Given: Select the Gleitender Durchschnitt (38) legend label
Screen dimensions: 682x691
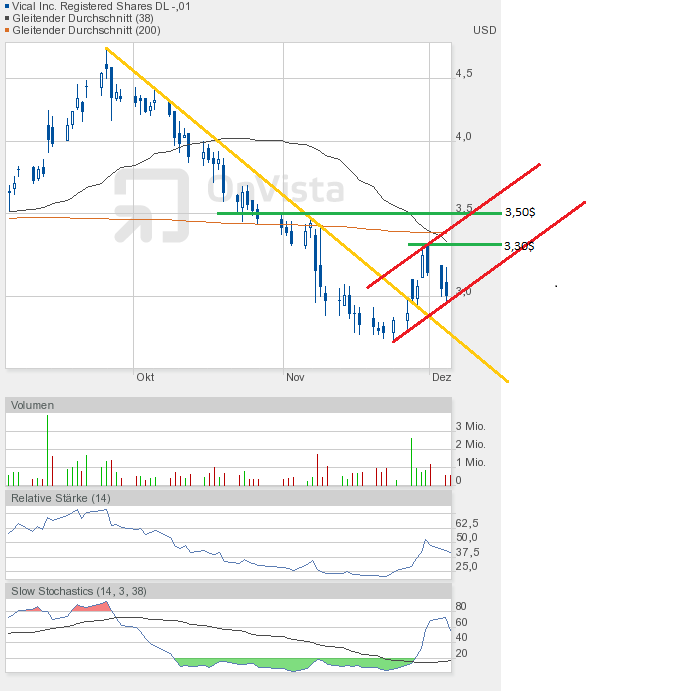Looking at the screenshot, I should (x=79, y=19).
